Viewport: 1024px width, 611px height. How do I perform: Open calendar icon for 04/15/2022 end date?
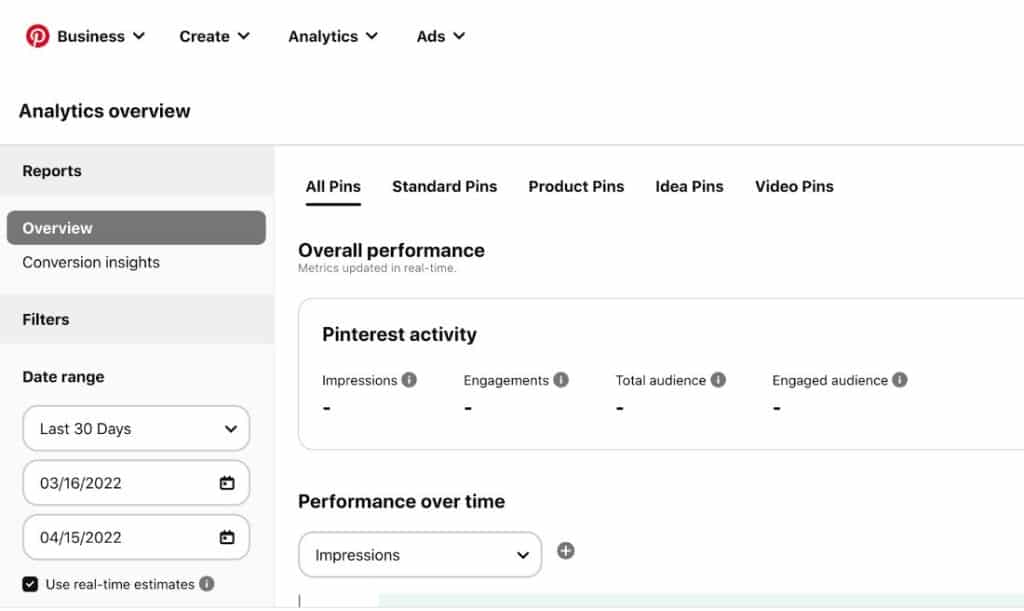(x=227, y=537)
